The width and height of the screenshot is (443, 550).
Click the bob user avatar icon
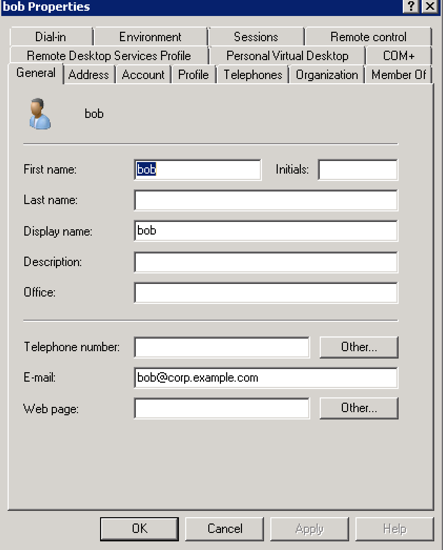tap(40, 114)
